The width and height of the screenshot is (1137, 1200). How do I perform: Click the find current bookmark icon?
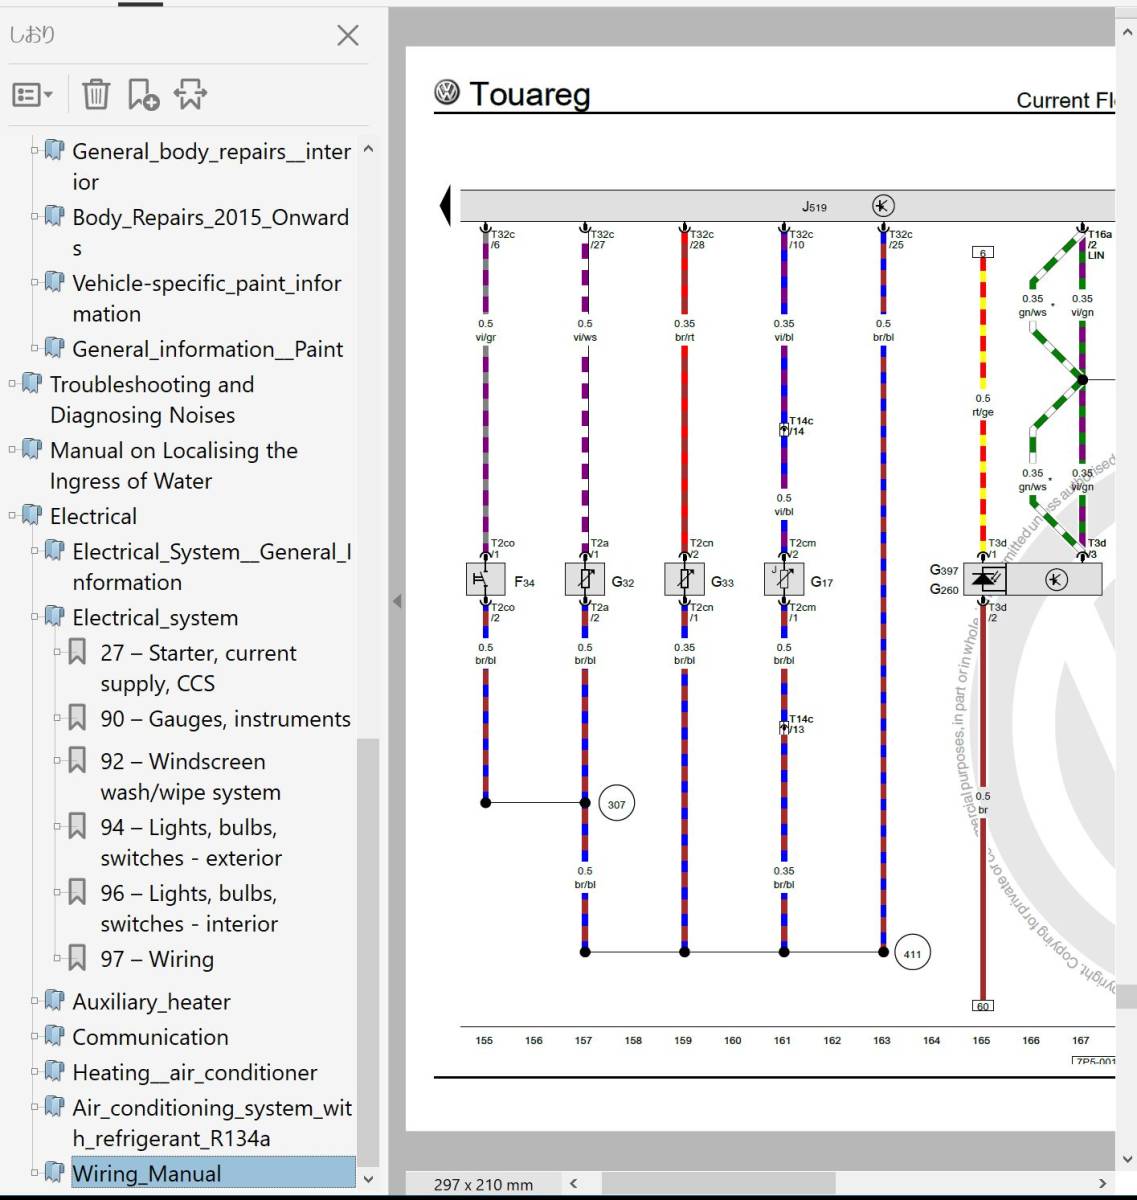point(190,95)
